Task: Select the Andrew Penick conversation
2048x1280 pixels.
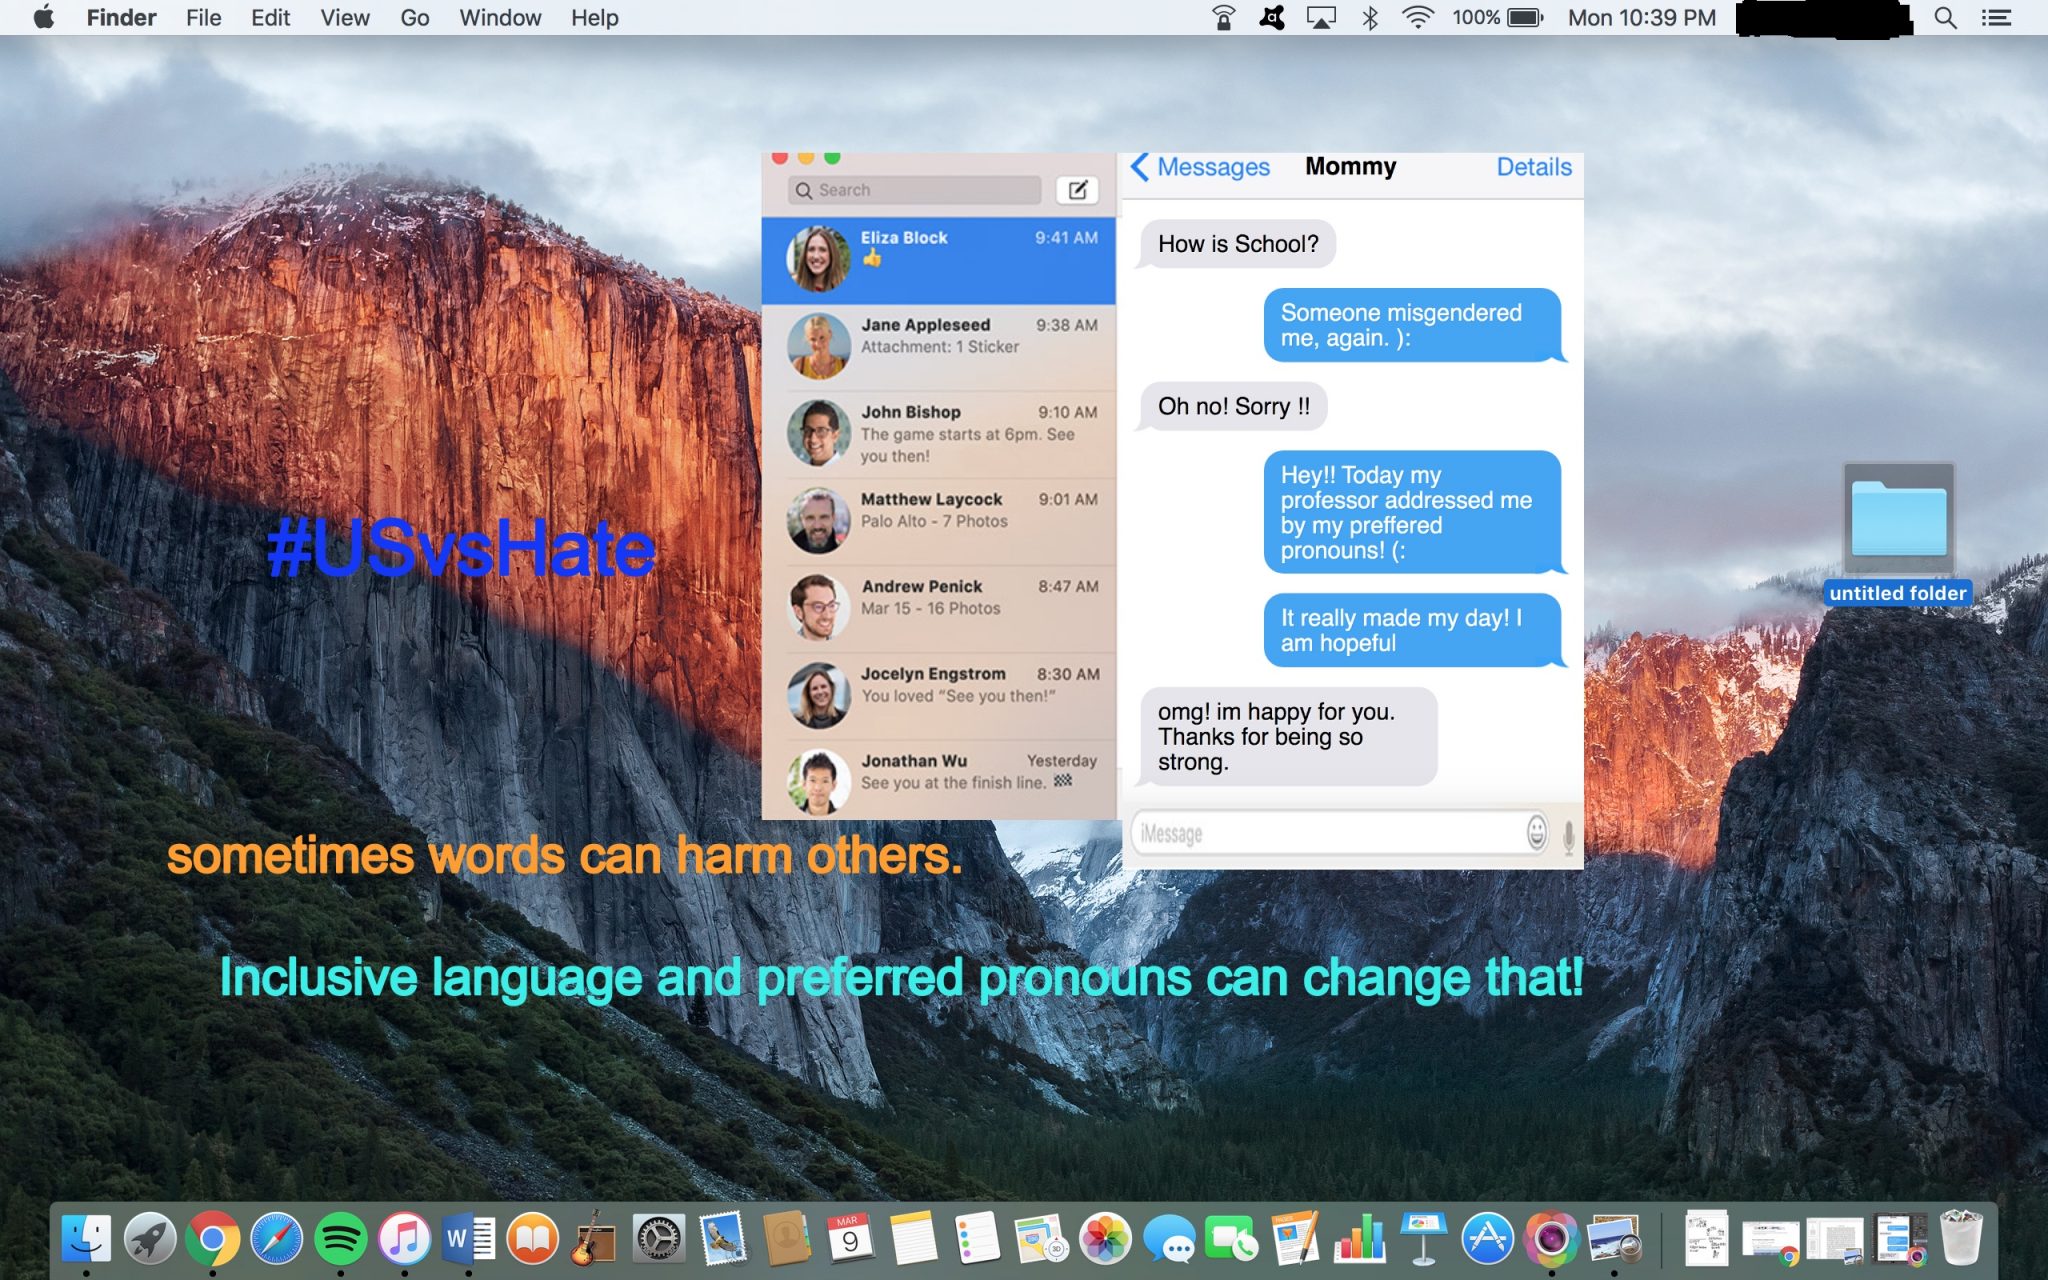Action: (939, 608)
